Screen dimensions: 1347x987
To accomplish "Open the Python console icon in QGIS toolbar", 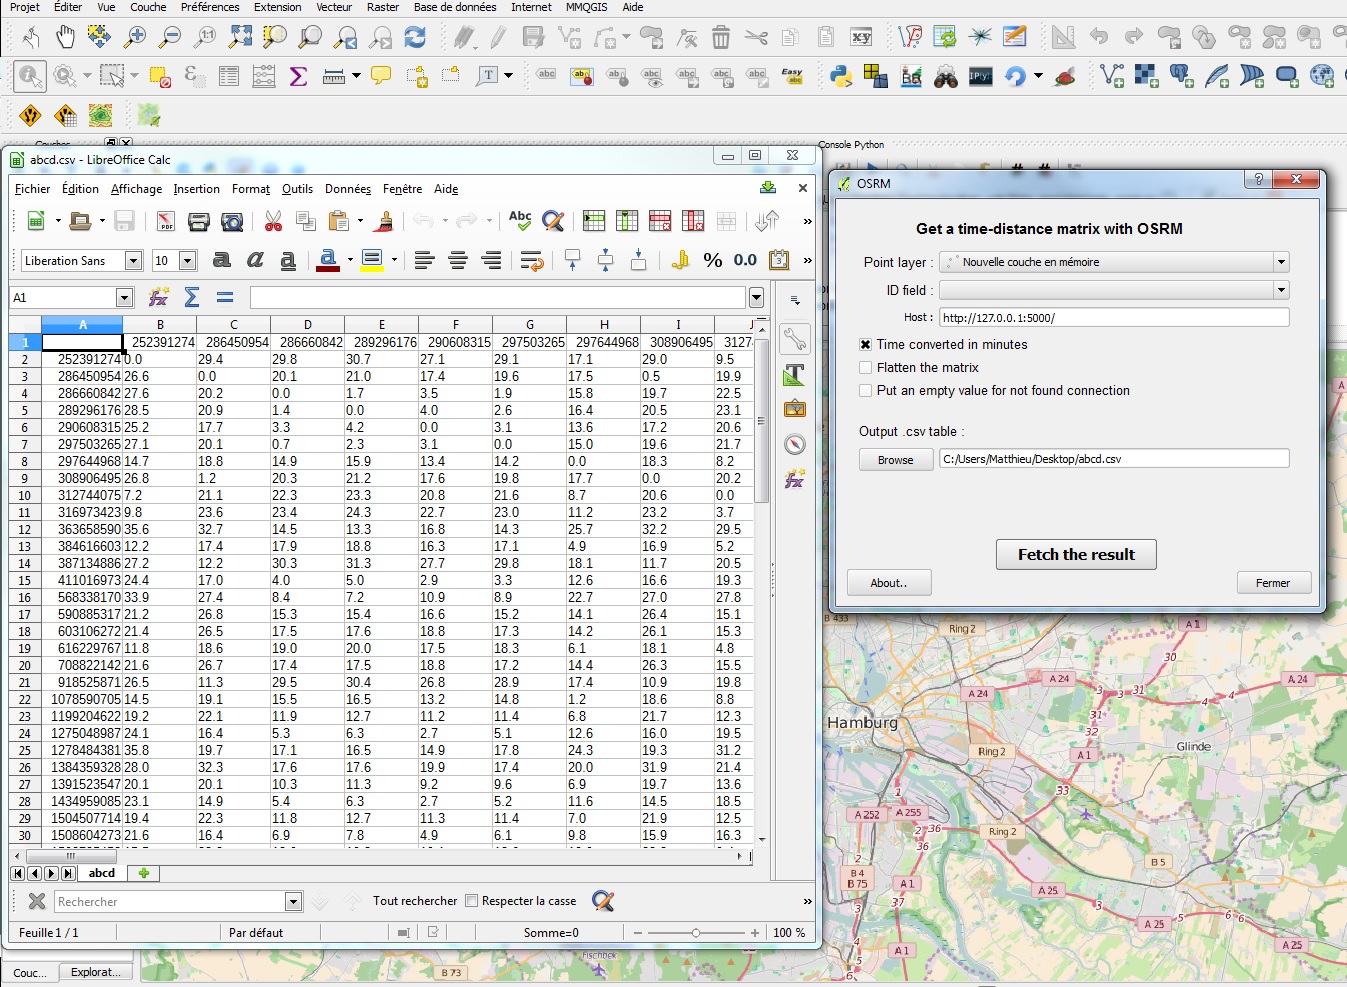I will pos(840,76).
